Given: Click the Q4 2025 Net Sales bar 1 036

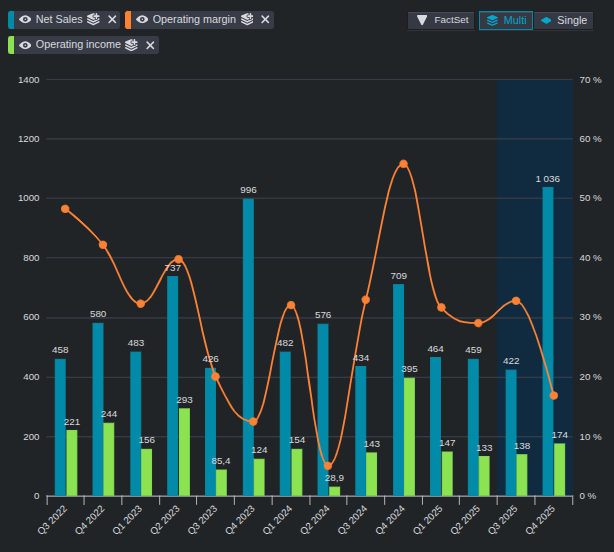Looking at the screenshot, I should 548,341.
